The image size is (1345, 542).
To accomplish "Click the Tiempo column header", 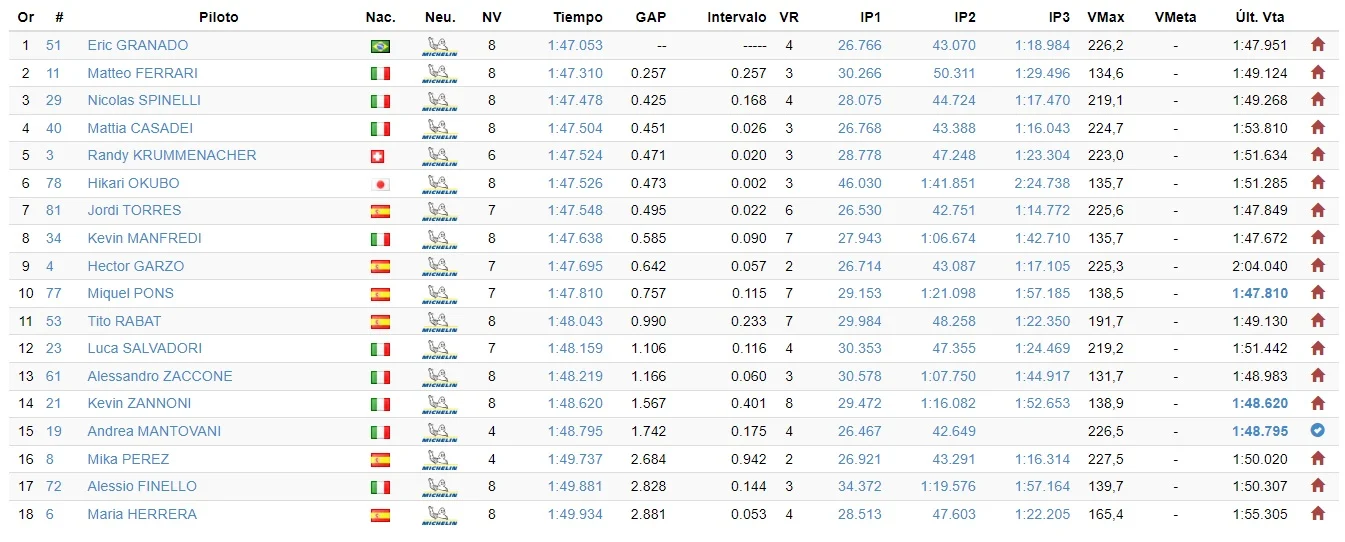I will click(x=578, y=17).
